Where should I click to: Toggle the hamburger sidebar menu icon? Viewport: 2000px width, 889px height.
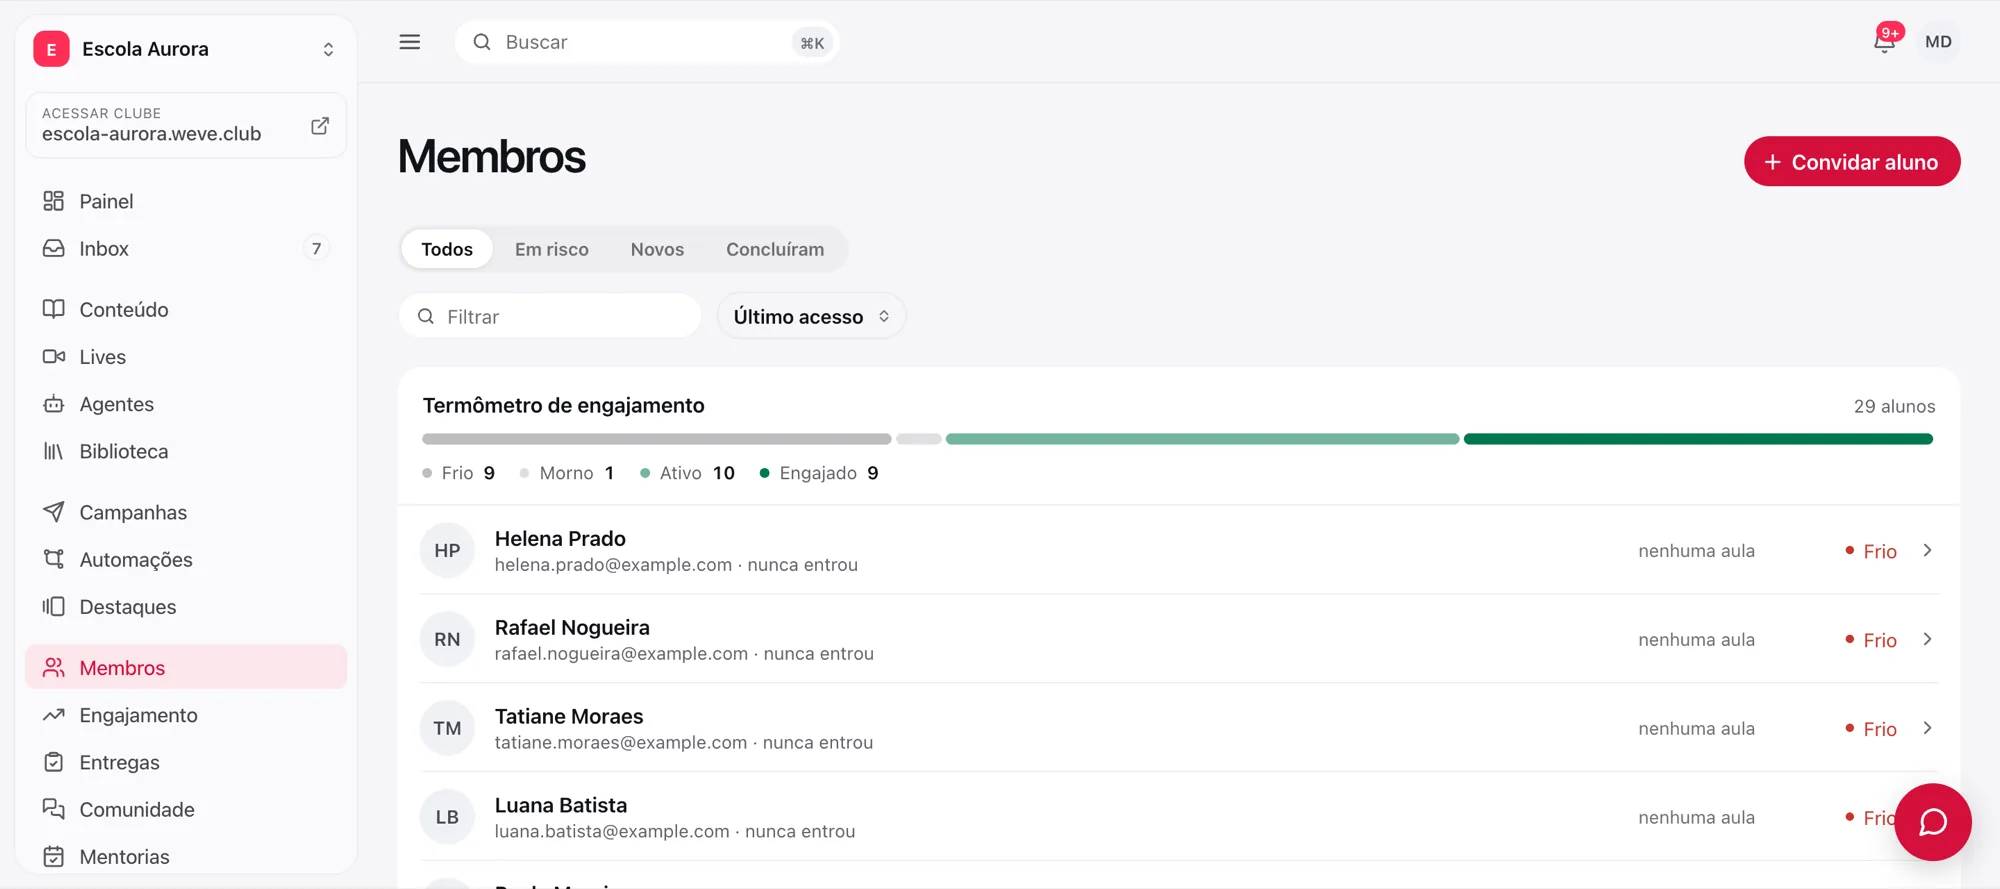coord(410,42)
